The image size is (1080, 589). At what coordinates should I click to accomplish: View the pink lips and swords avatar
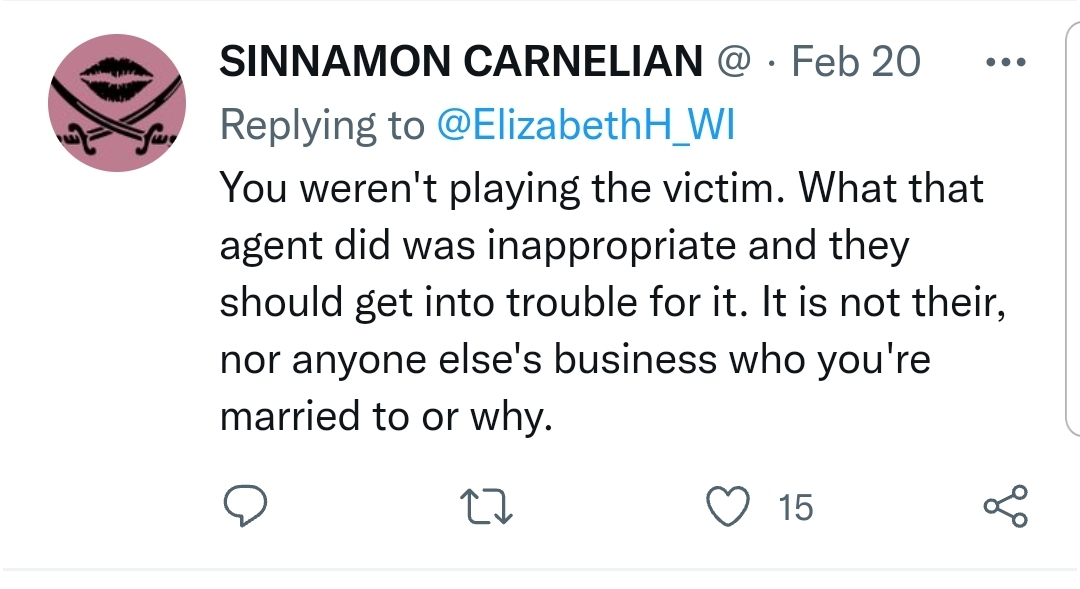tap(117, 103)
